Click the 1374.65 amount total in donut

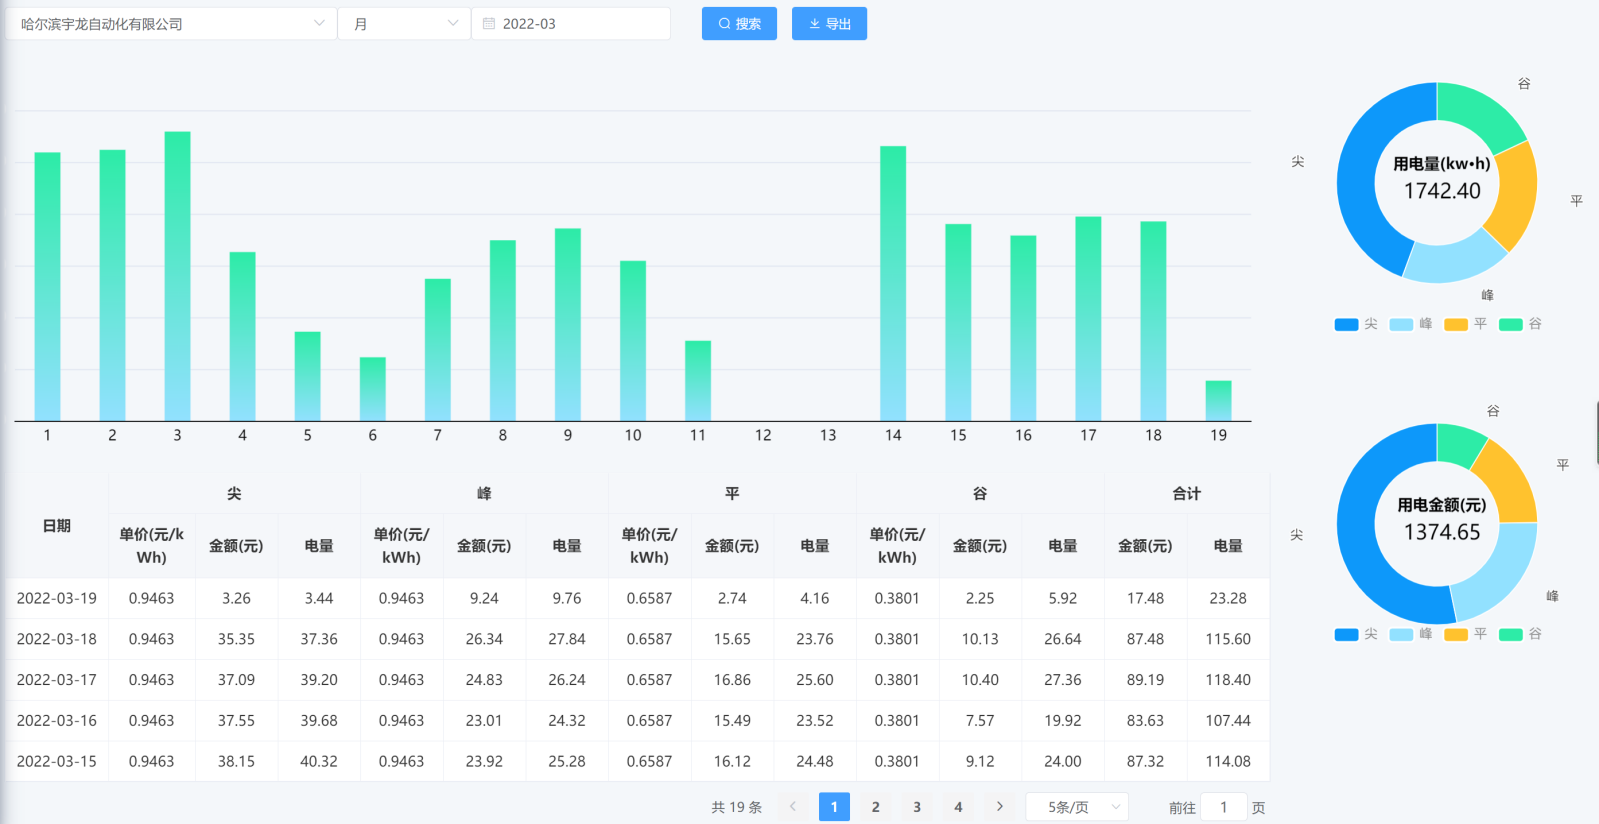1442,532
